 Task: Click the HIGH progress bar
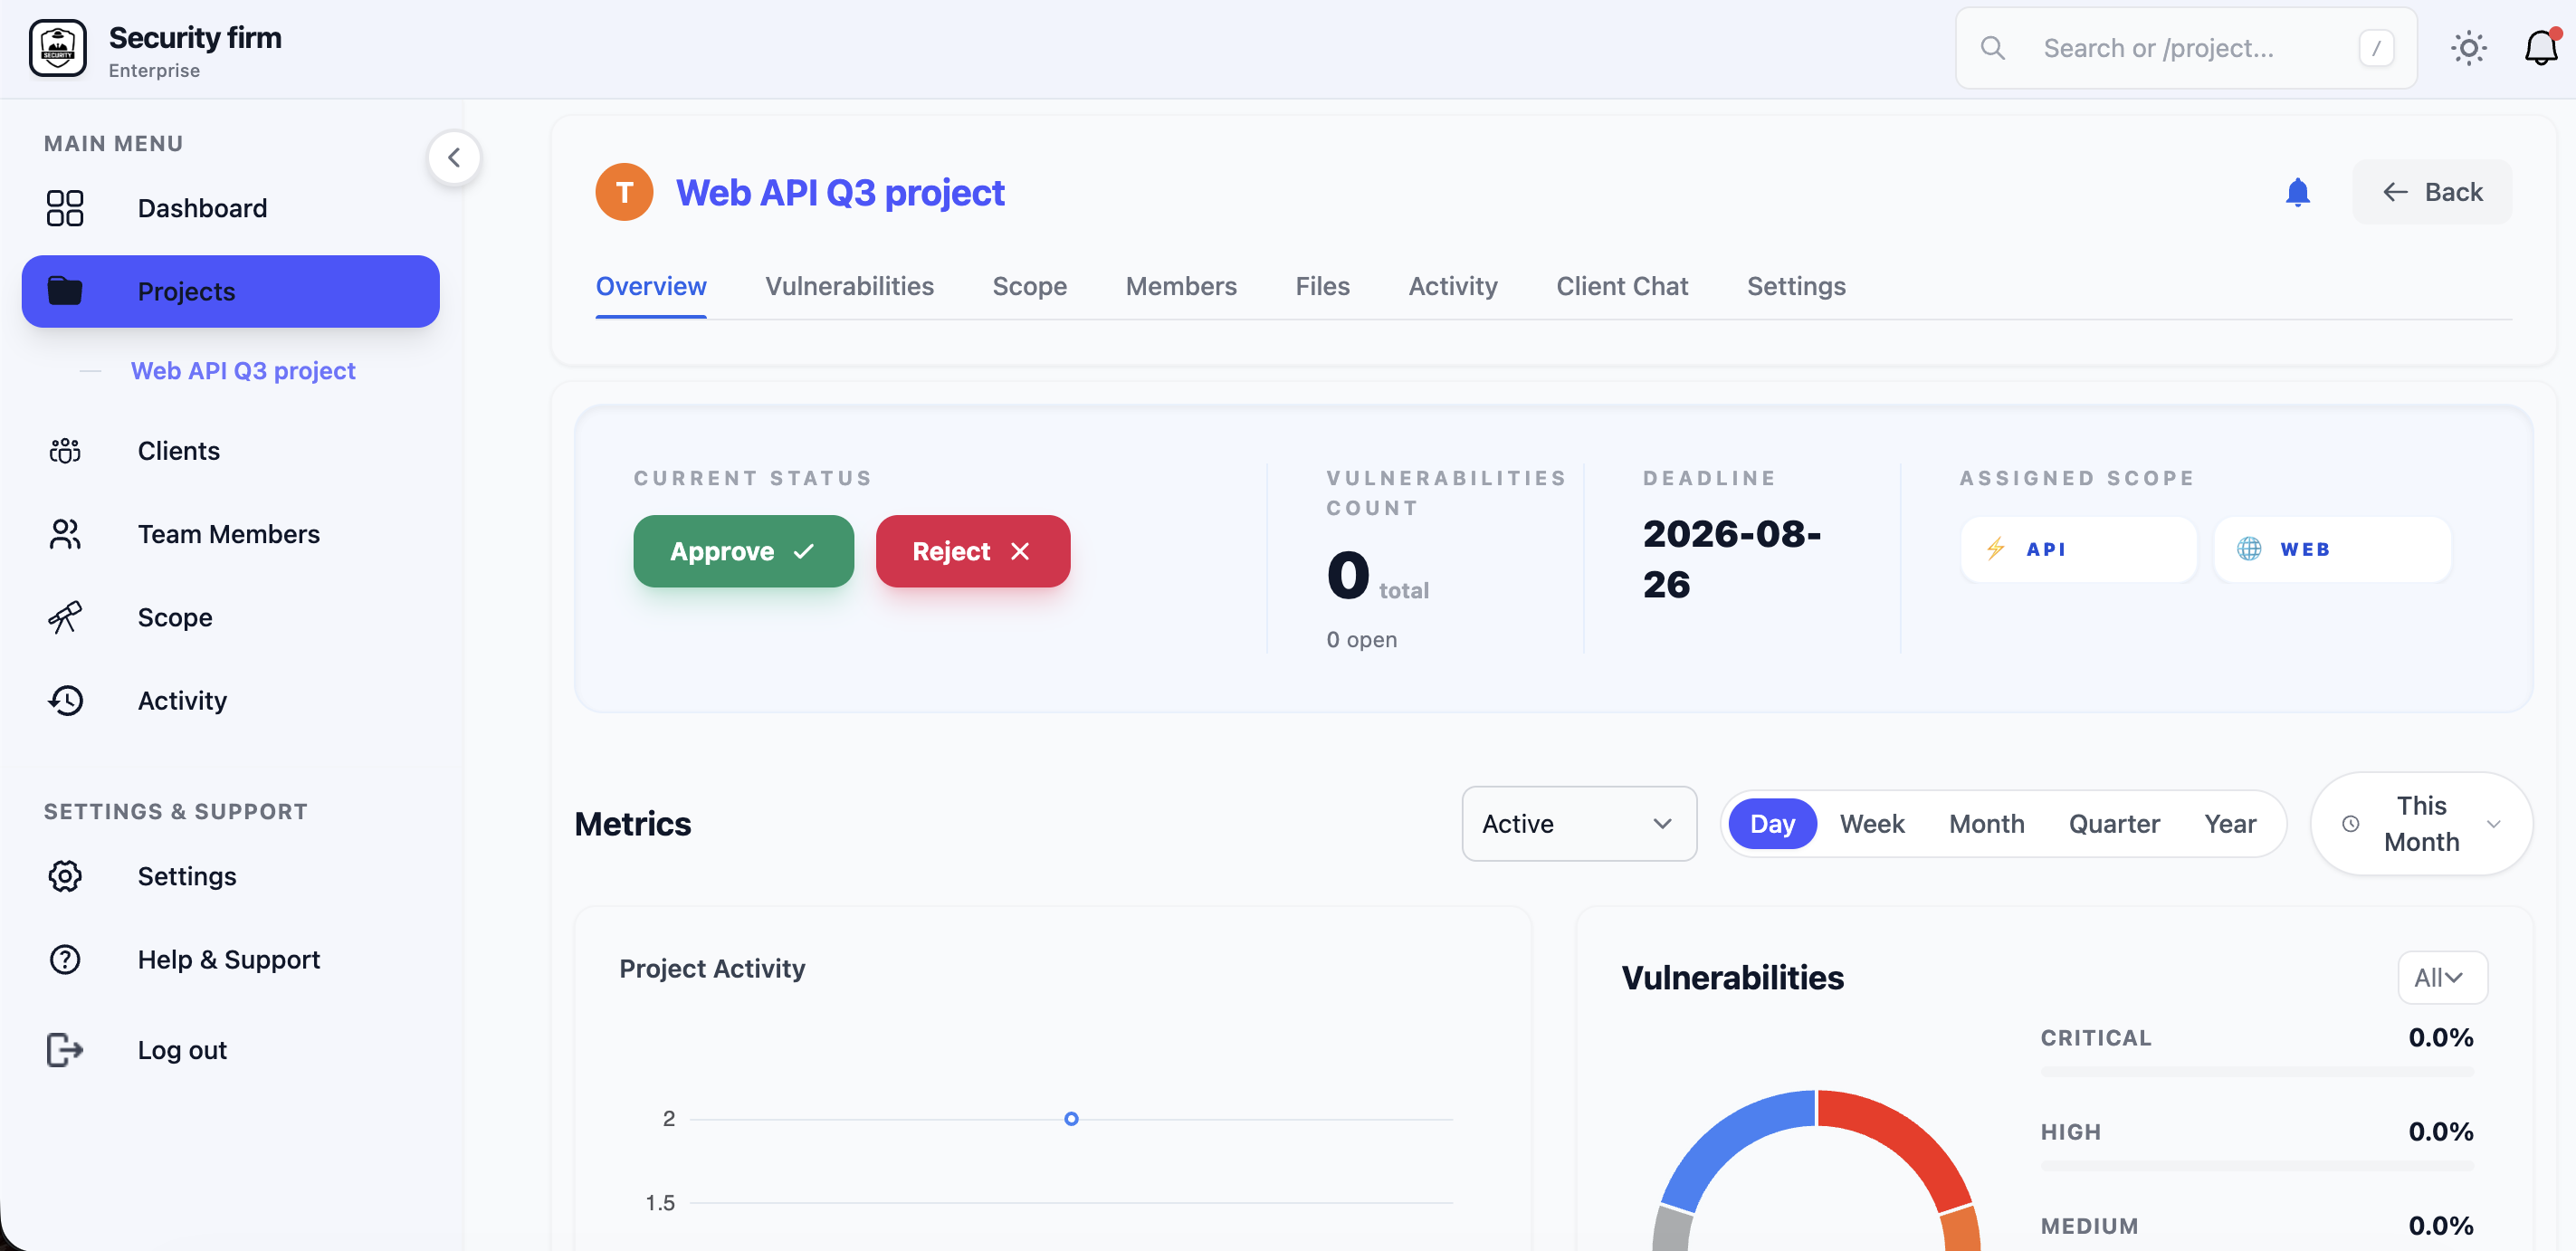pos(2257,1166)
